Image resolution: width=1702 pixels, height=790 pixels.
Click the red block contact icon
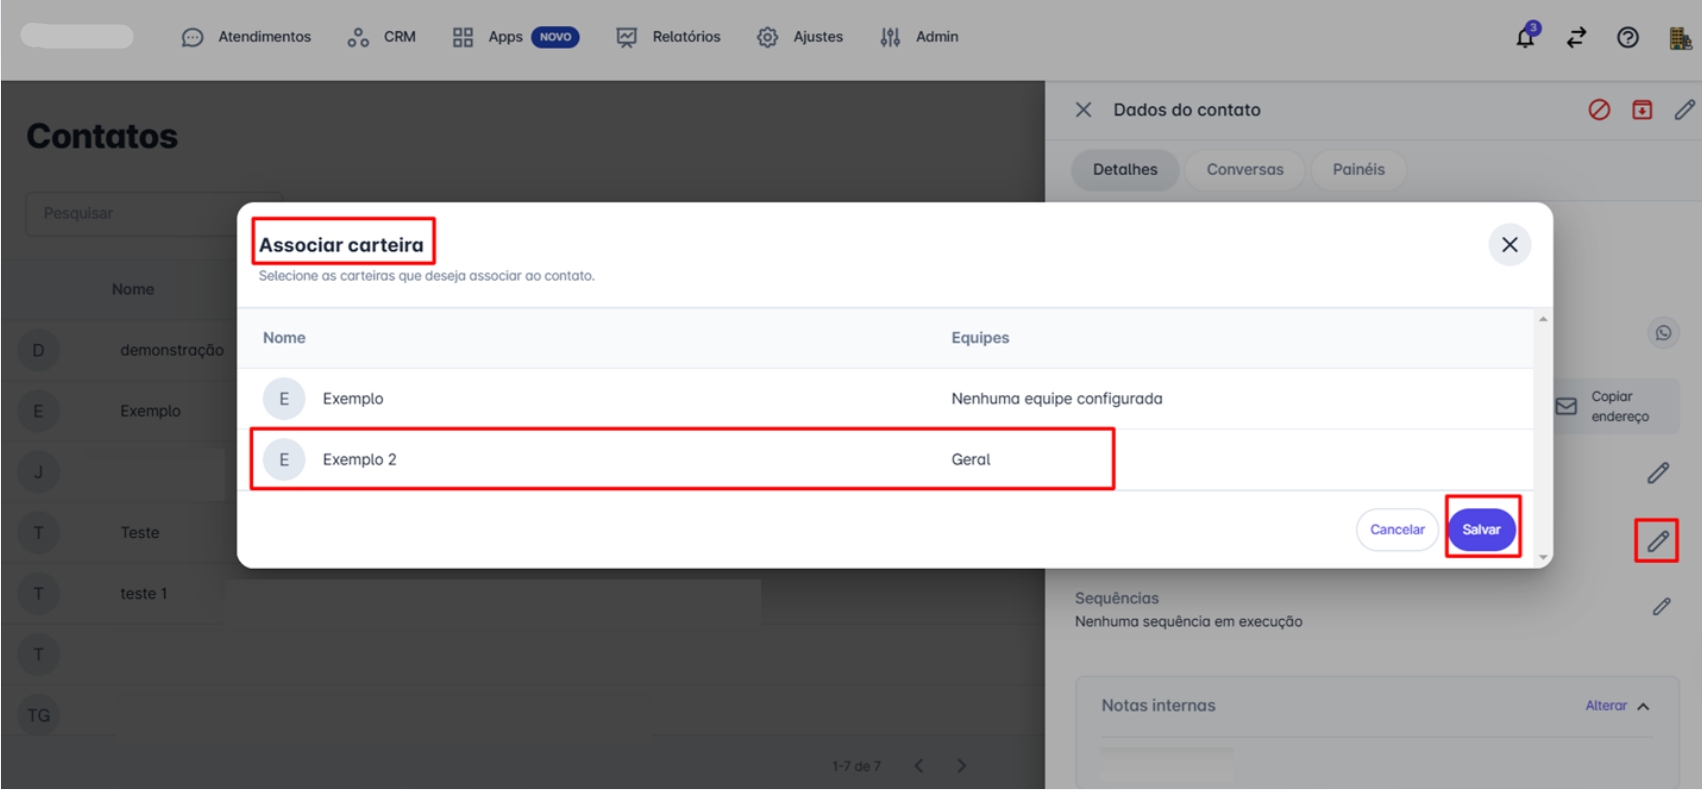1599,110
